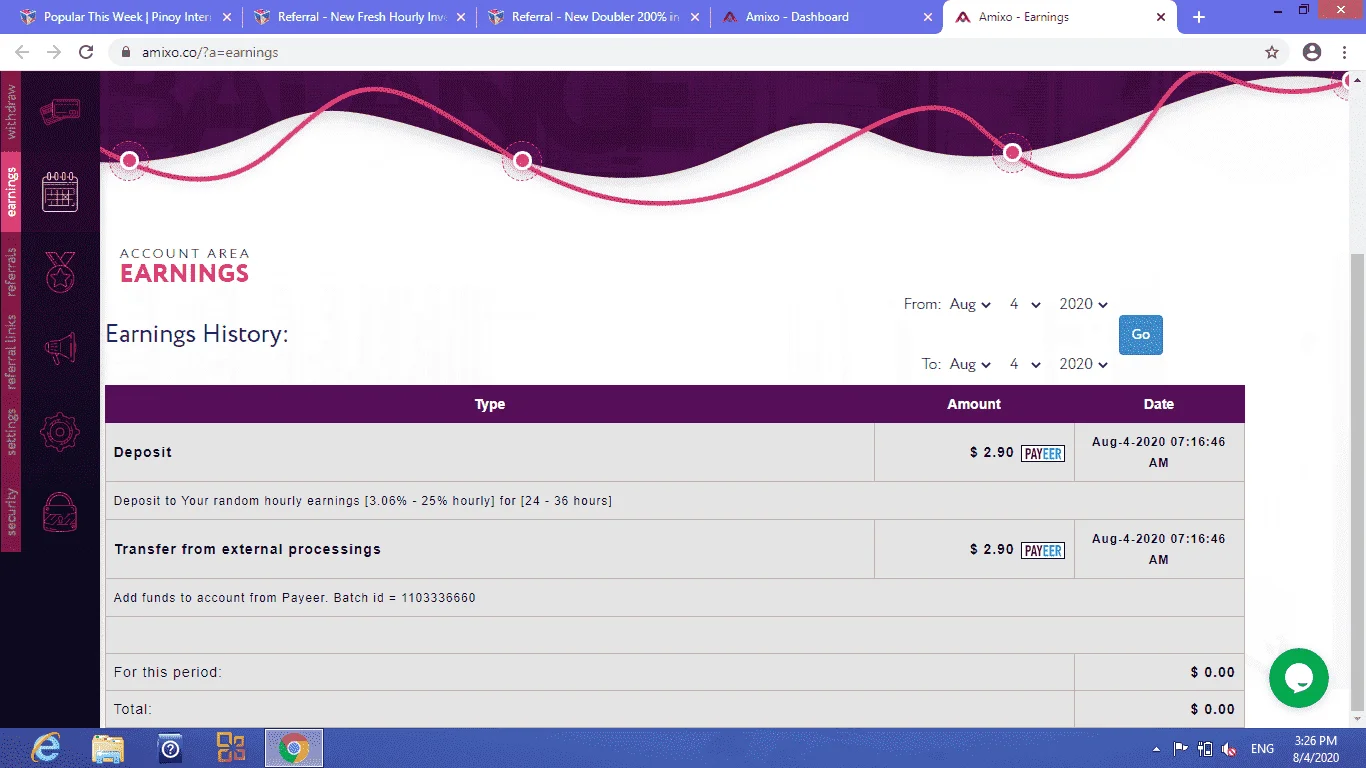Open the Chrome three-dot menu
1366x768 pixels.
(x=1345, y=52)
